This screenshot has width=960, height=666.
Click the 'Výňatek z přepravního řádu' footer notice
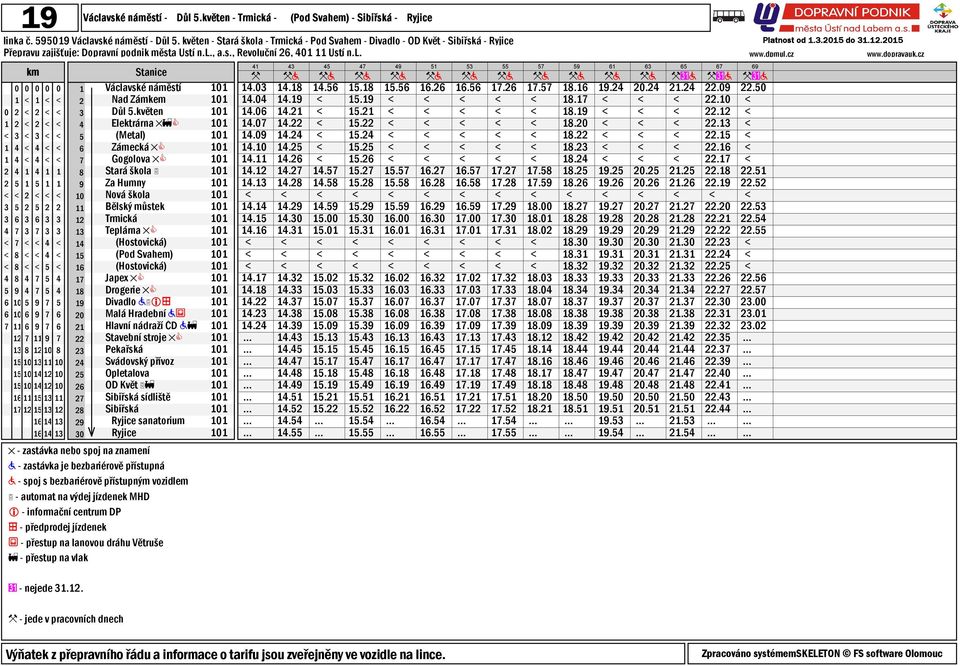point(224,654)
